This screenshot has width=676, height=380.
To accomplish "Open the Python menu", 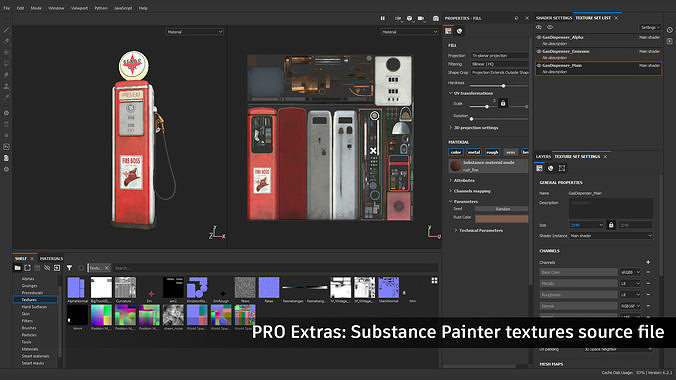I will [x=101, y=8].
